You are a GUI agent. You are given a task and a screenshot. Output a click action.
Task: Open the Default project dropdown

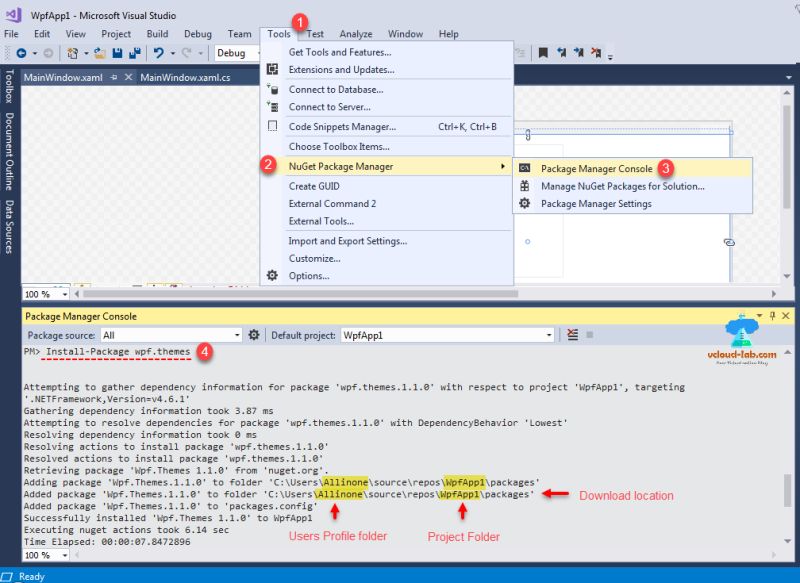pos(549,335)
